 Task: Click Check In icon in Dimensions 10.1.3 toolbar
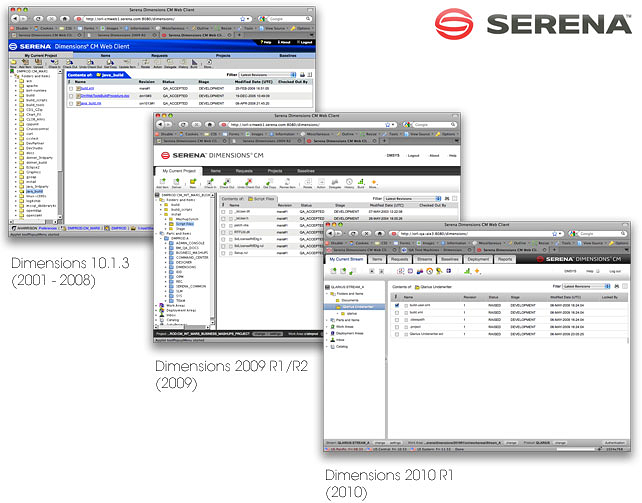click(x=54, y=62)
